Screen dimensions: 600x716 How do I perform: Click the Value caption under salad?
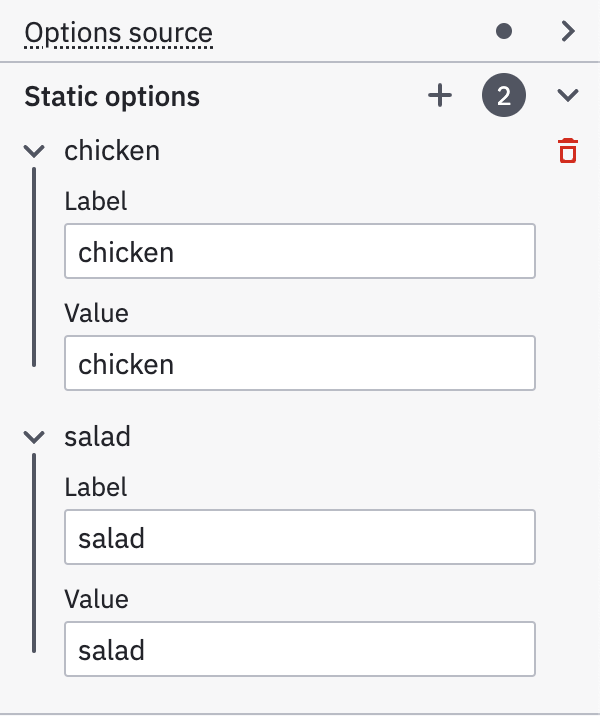96,599
